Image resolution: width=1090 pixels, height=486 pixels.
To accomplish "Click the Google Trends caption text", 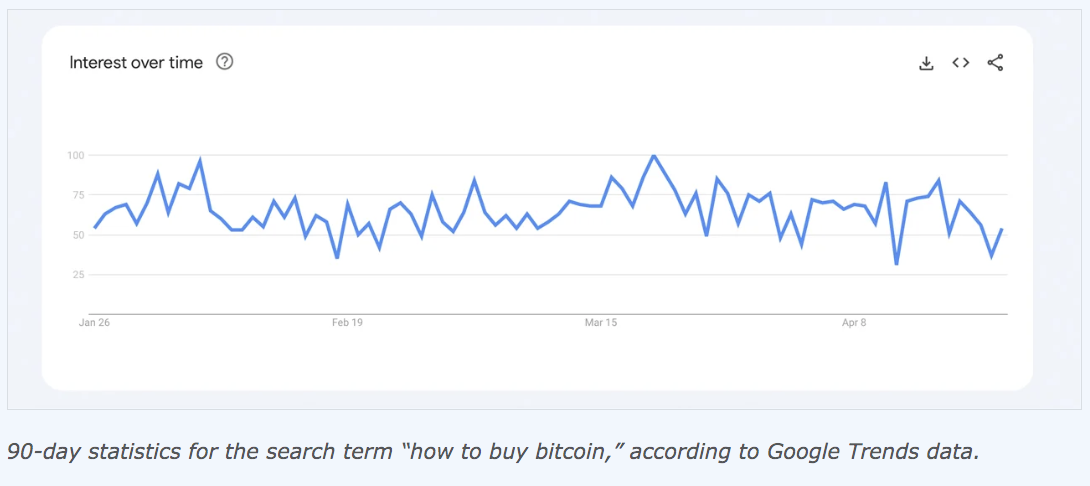I will click(x=491, y=451).
